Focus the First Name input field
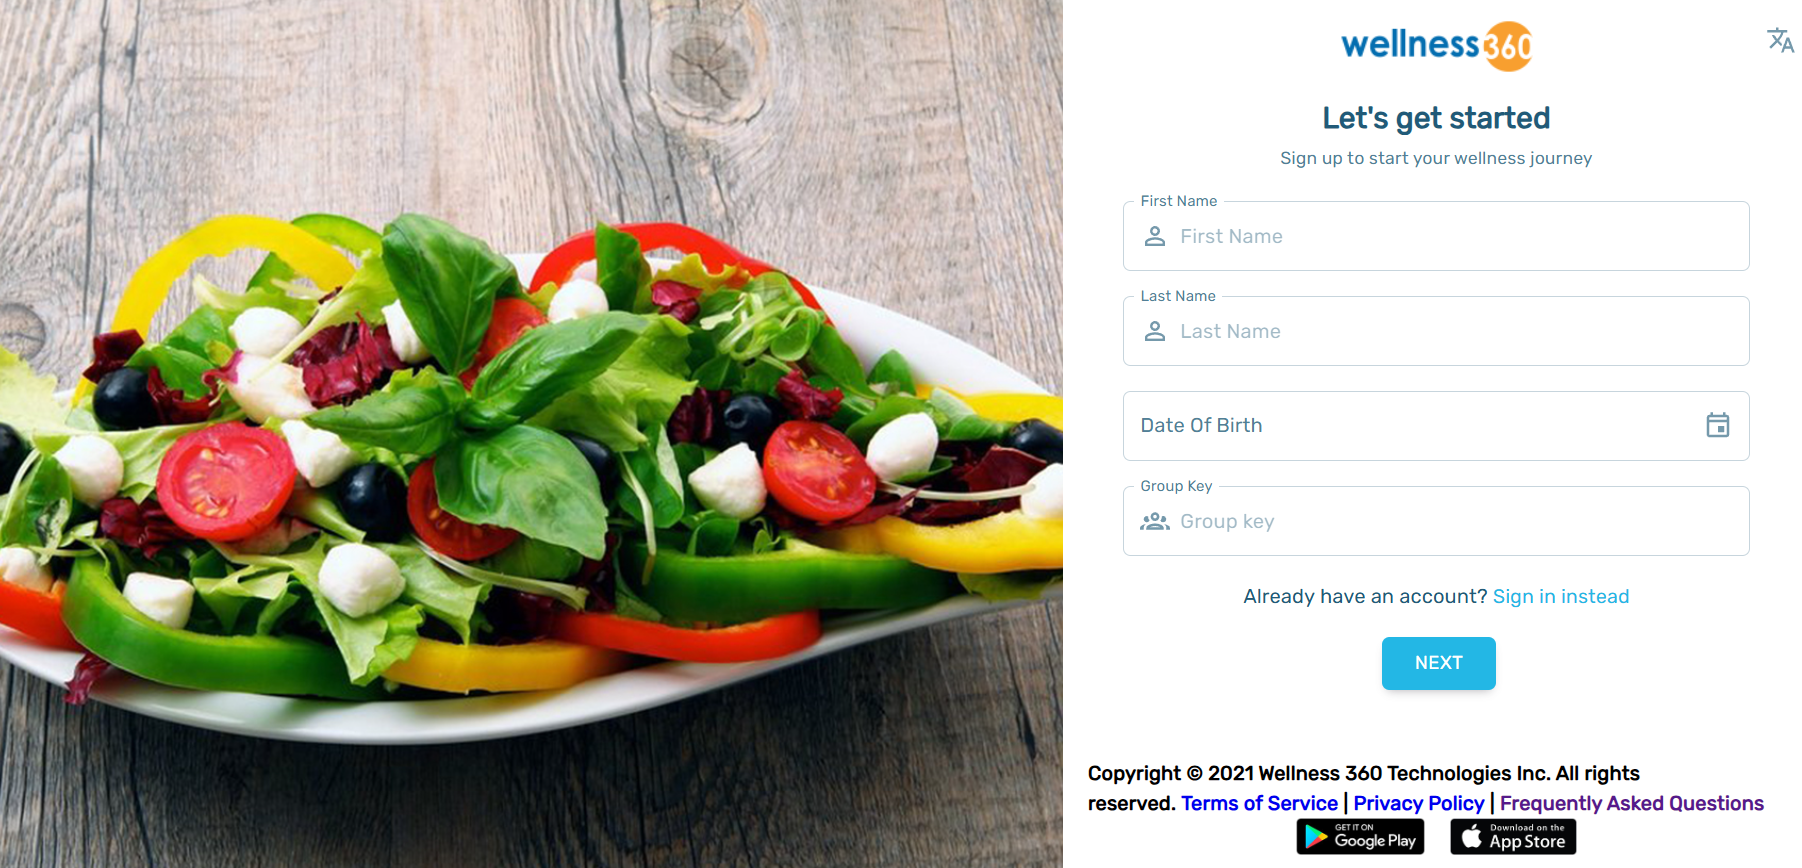The height and width of the screenshot is (868, 1802). click(x=1436, y=236)
